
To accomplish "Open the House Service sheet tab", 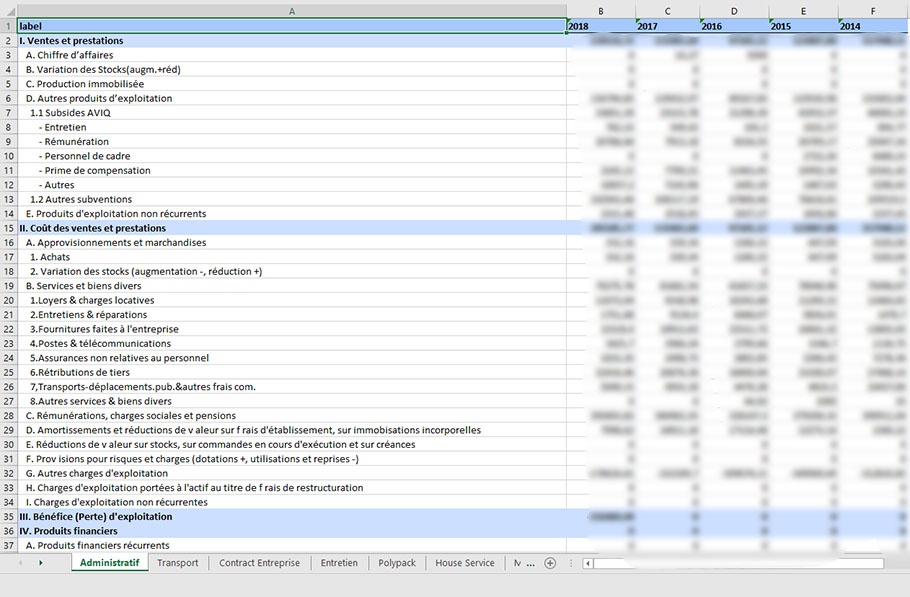I will [x=465, y=564].
